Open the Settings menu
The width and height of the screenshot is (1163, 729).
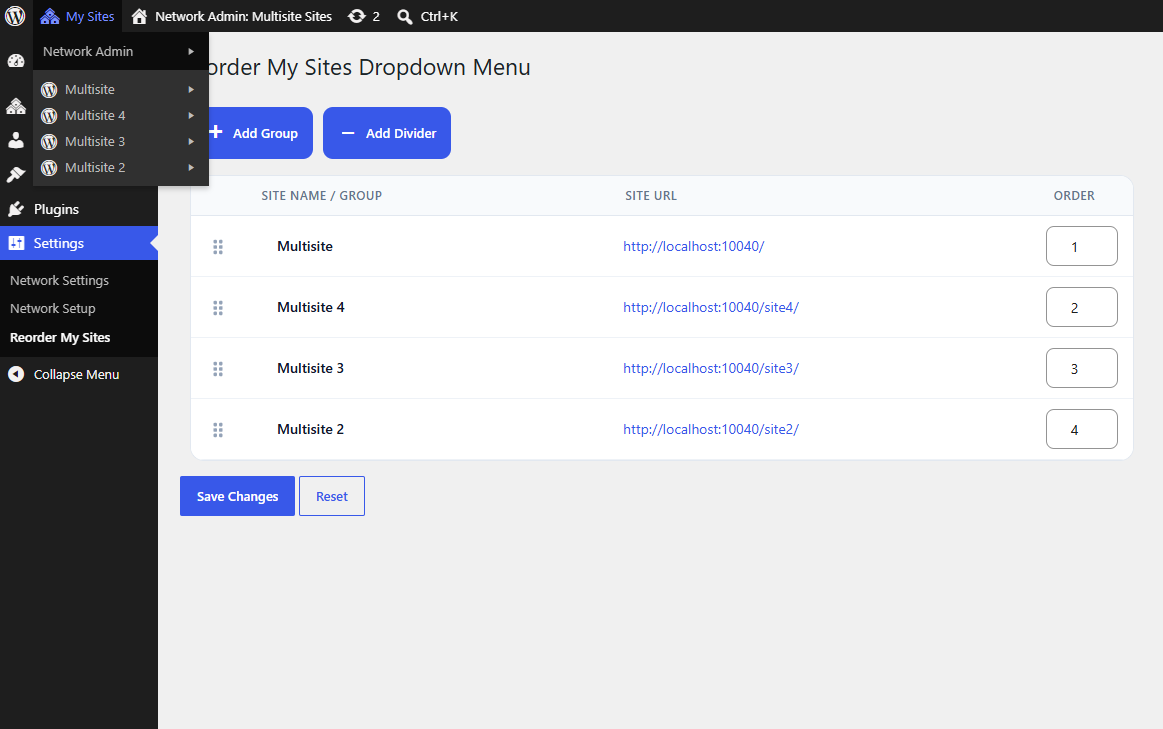point(79,243)
